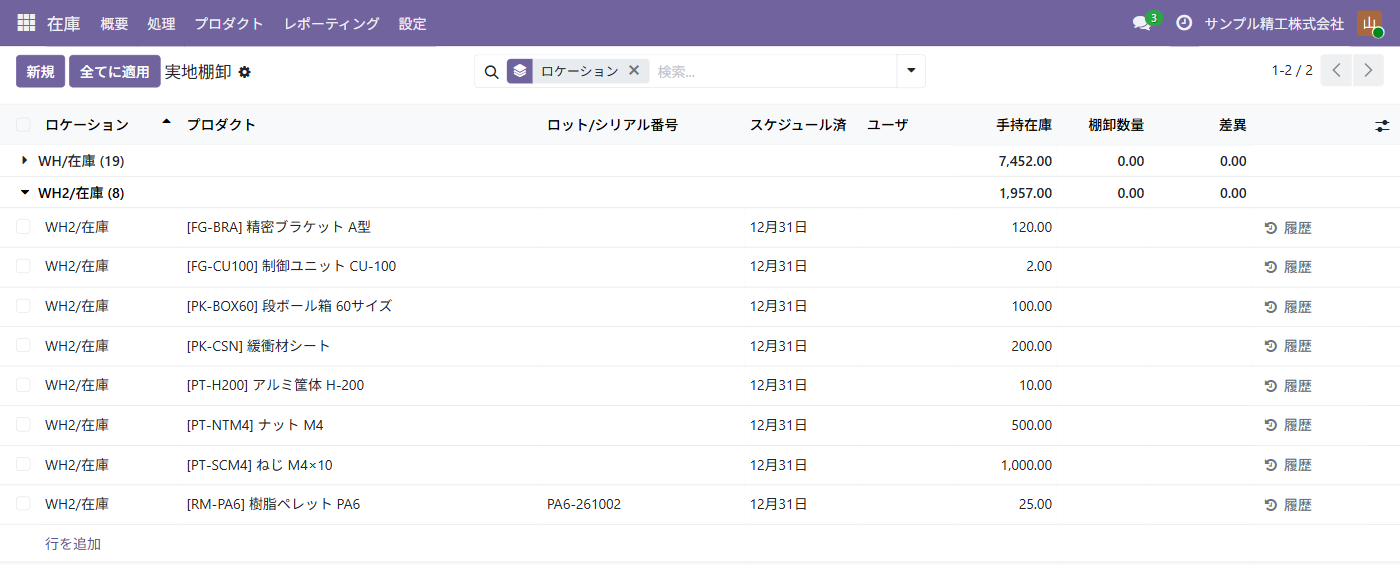Sort by ロット/シリアル番号 column header
Screen dimensions: 1400x565
click(x=612, y=125)
